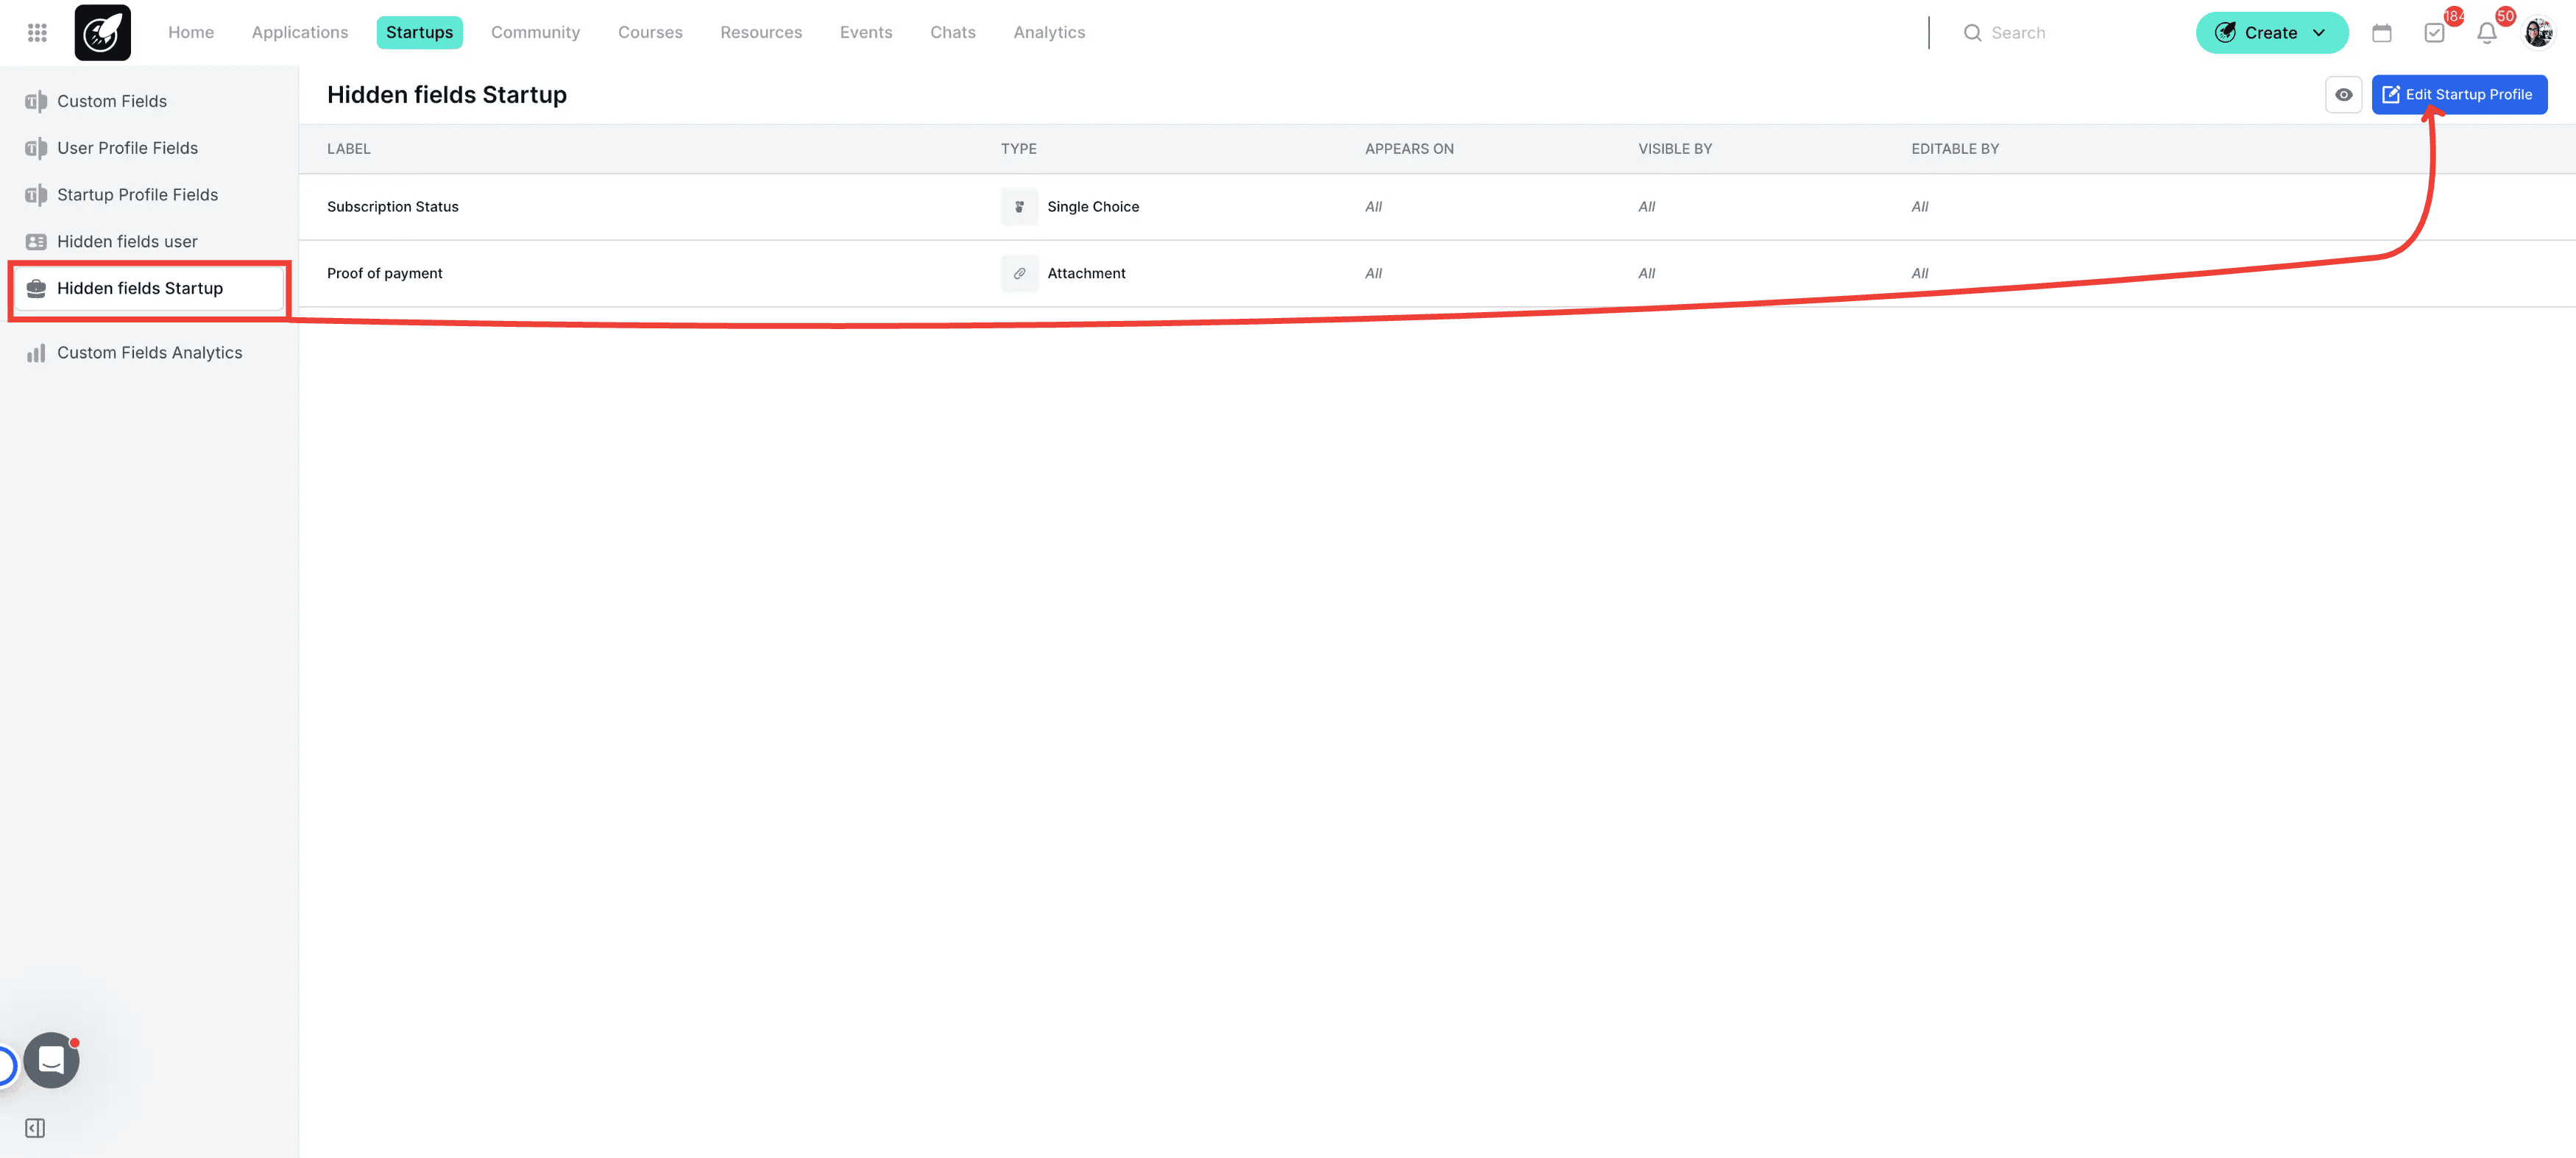Go to the Home tab
Image resolution: width=2576 pixels, height=1158 pixels.
point(191,33)
